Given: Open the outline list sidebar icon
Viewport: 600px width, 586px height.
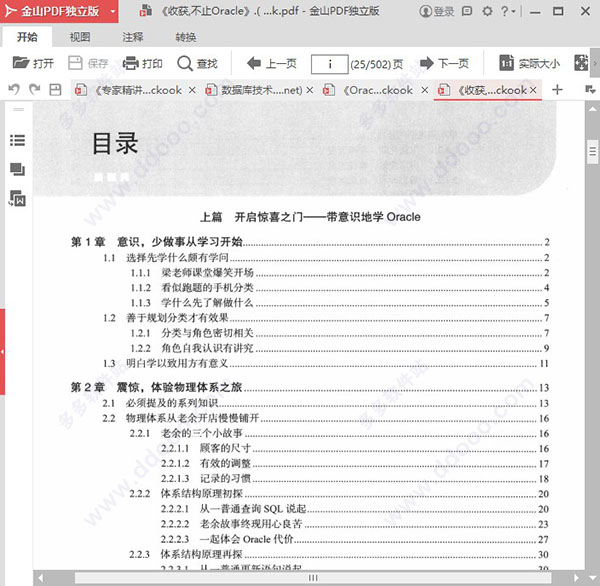Looking at the screenshot, I should (x=18, y=140).
